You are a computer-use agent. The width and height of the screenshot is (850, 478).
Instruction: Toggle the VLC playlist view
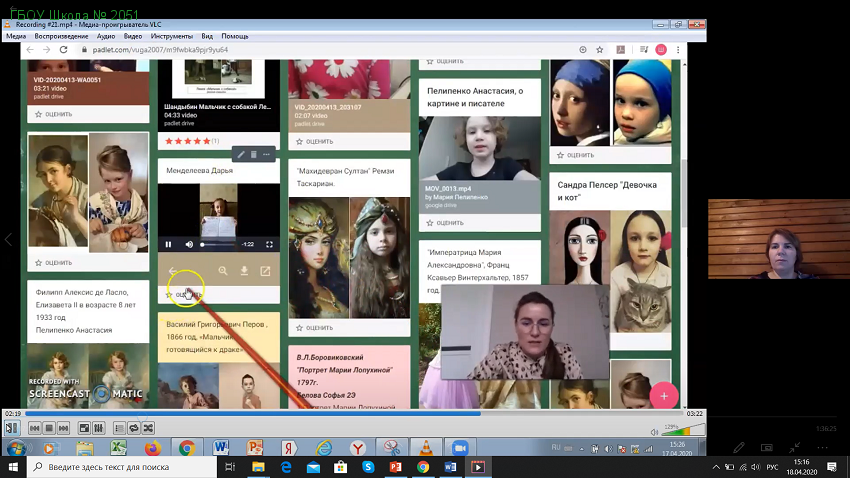coord(119,428)
